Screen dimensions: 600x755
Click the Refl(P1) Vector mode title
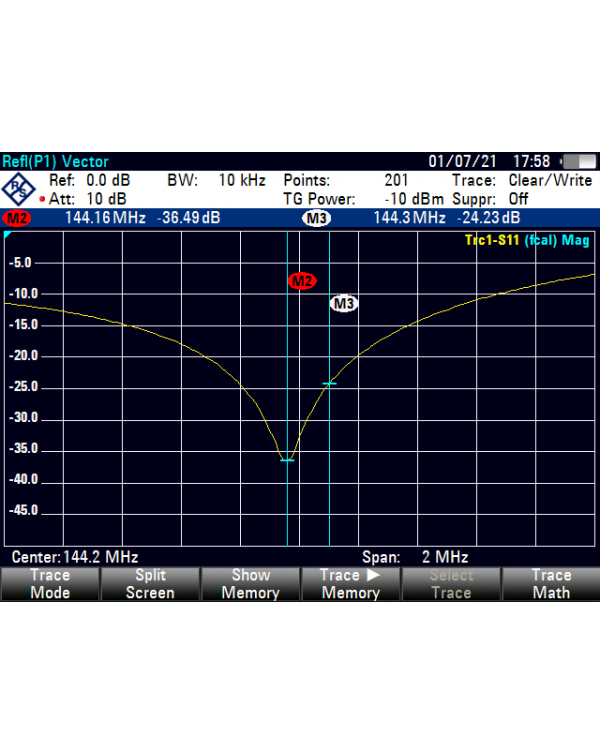coord(55,161)
